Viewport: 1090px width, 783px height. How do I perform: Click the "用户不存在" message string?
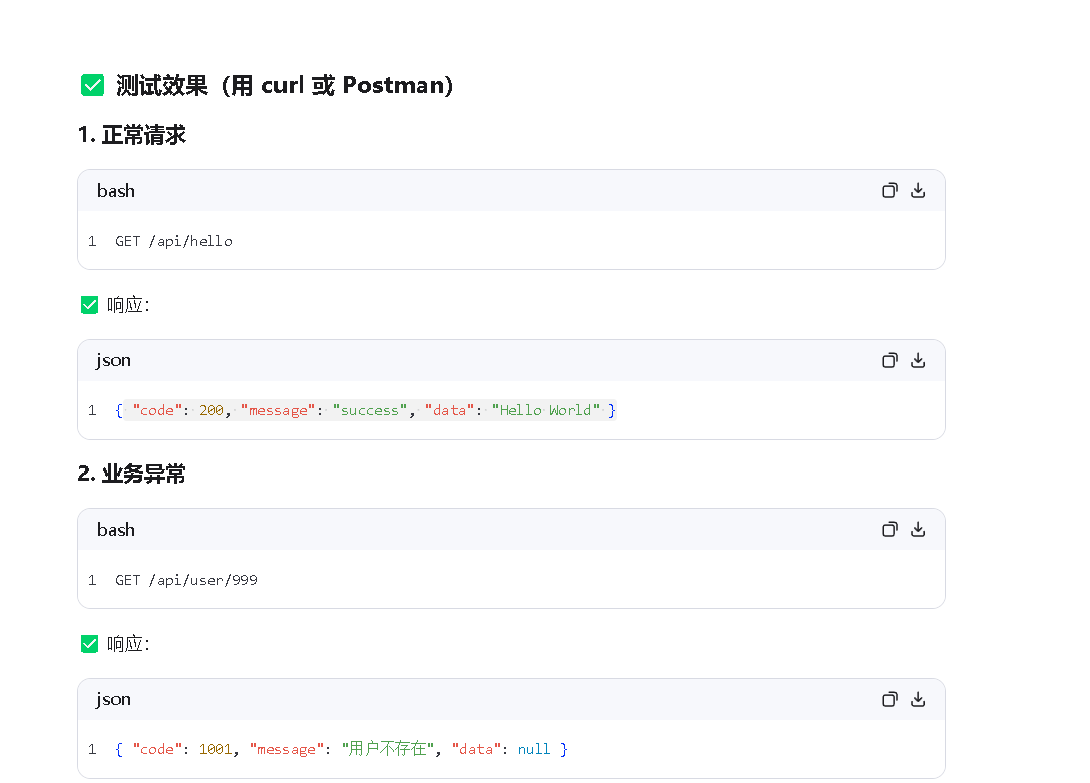[x=388, y=749]
